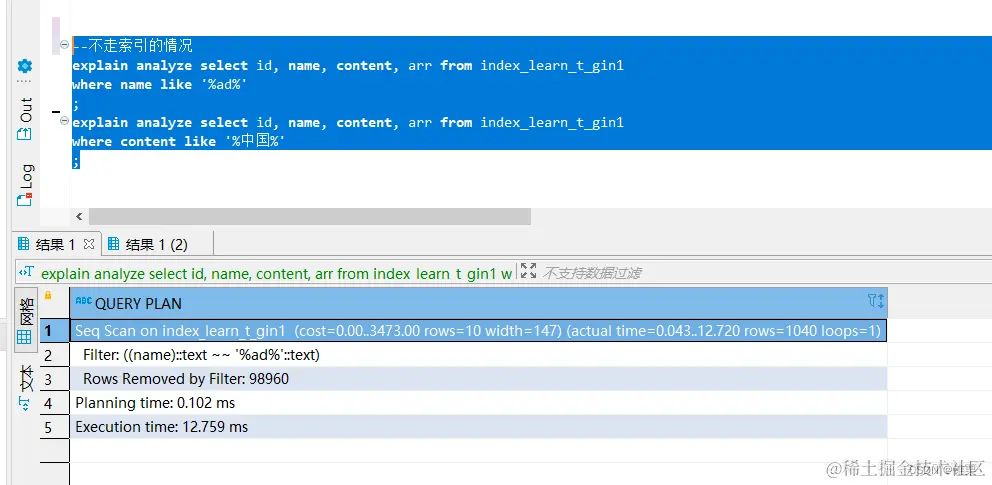Click the editor horizontal scrollbar thumb
Viewport: 992px width, 485px height.
[x=309, y=216]
